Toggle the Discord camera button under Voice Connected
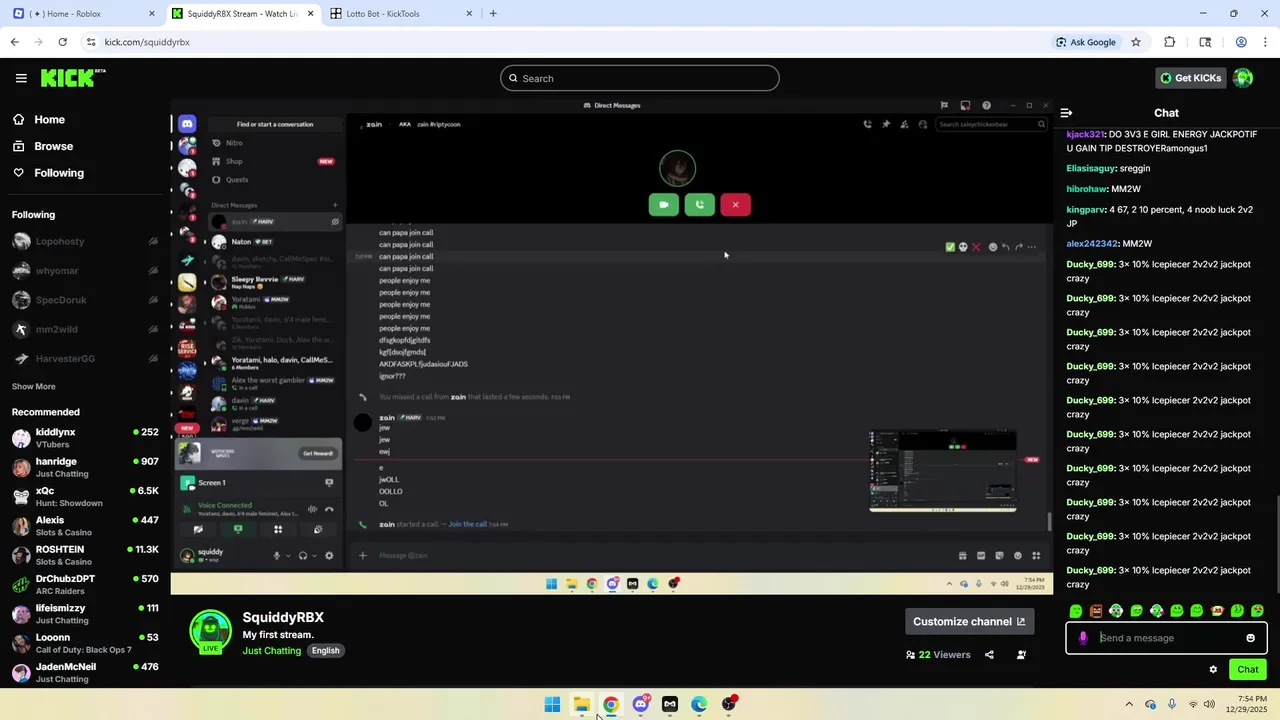Viewport: 1280px width, 720px height. tap(198, 530)
